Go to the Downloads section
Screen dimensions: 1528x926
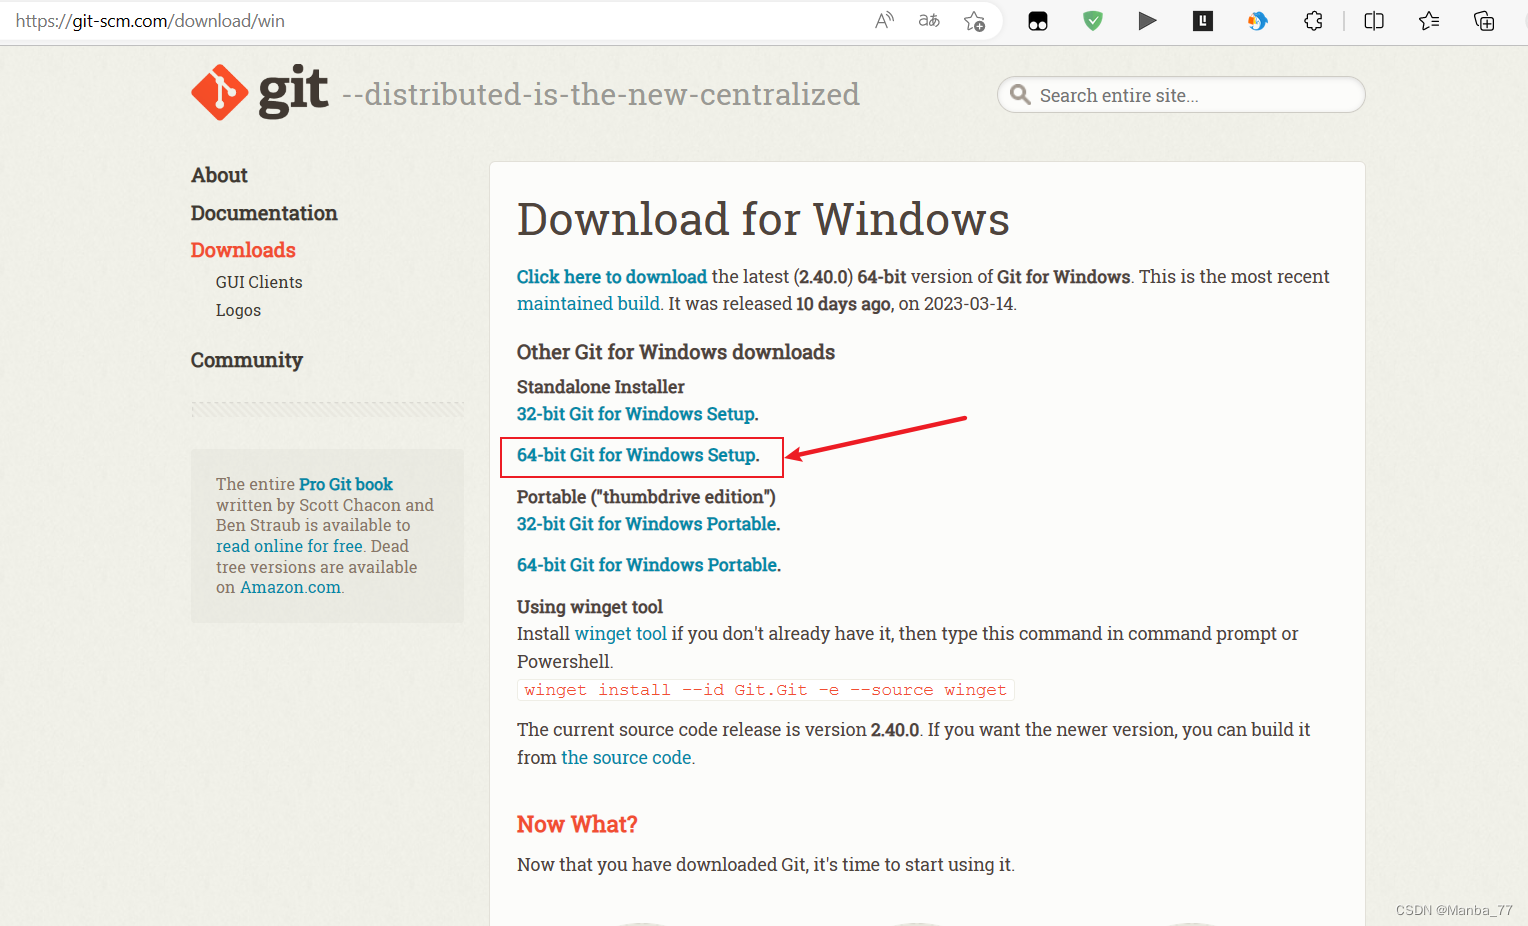(x=243, y=250)
